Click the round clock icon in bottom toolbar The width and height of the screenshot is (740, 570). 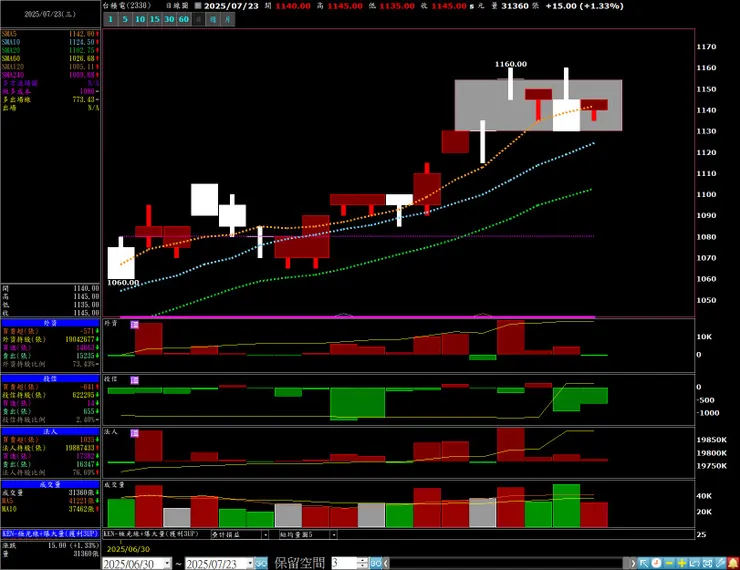click(x=656, y=563)
